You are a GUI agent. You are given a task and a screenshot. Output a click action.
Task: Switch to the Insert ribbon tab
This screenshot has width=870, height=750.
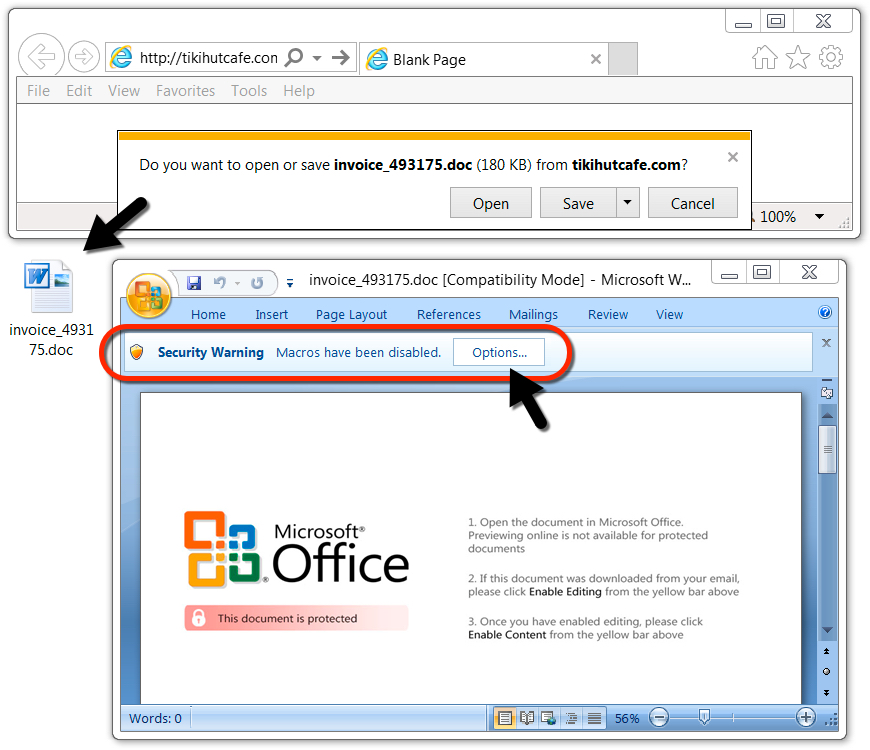[271, 315]
